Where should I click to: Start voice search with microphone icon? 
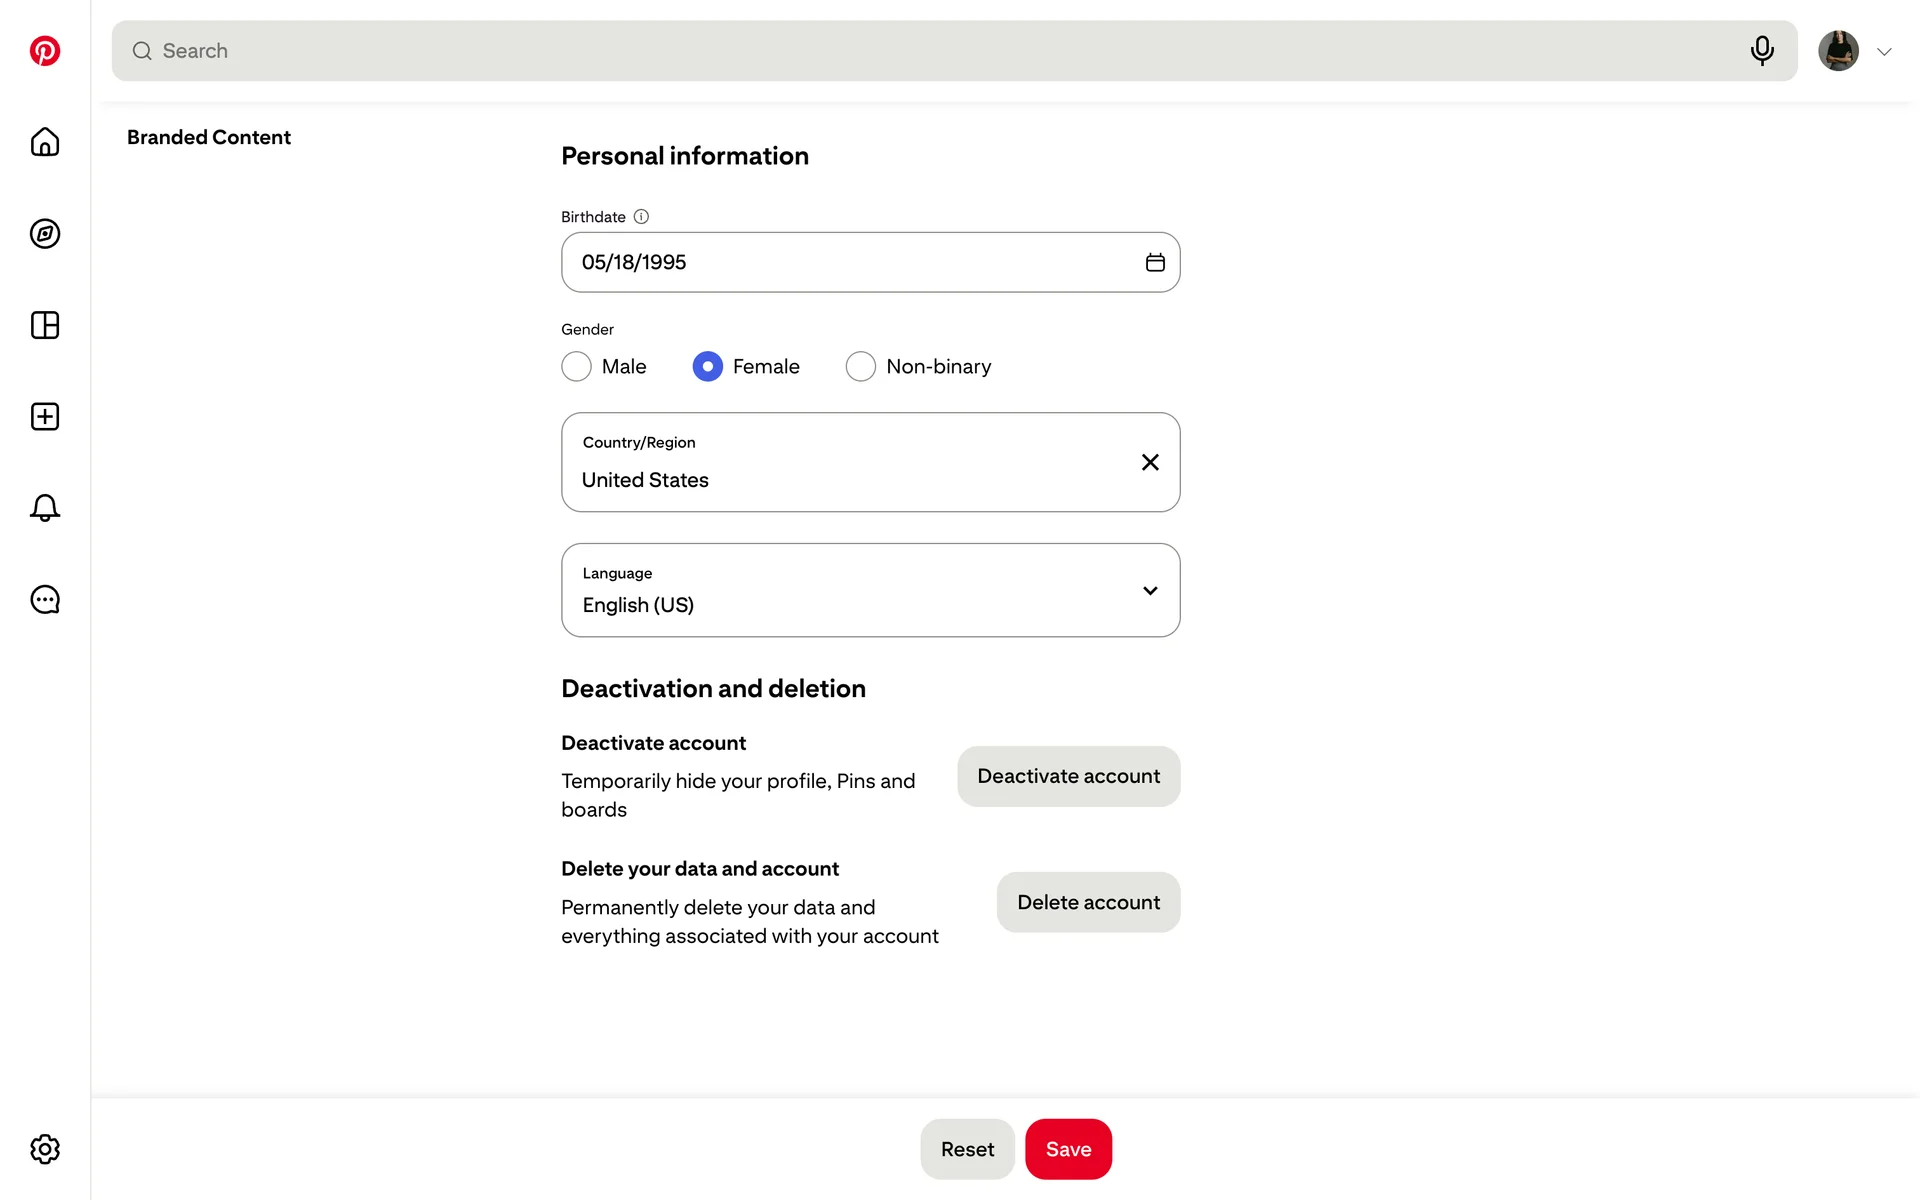(1762, 51)
